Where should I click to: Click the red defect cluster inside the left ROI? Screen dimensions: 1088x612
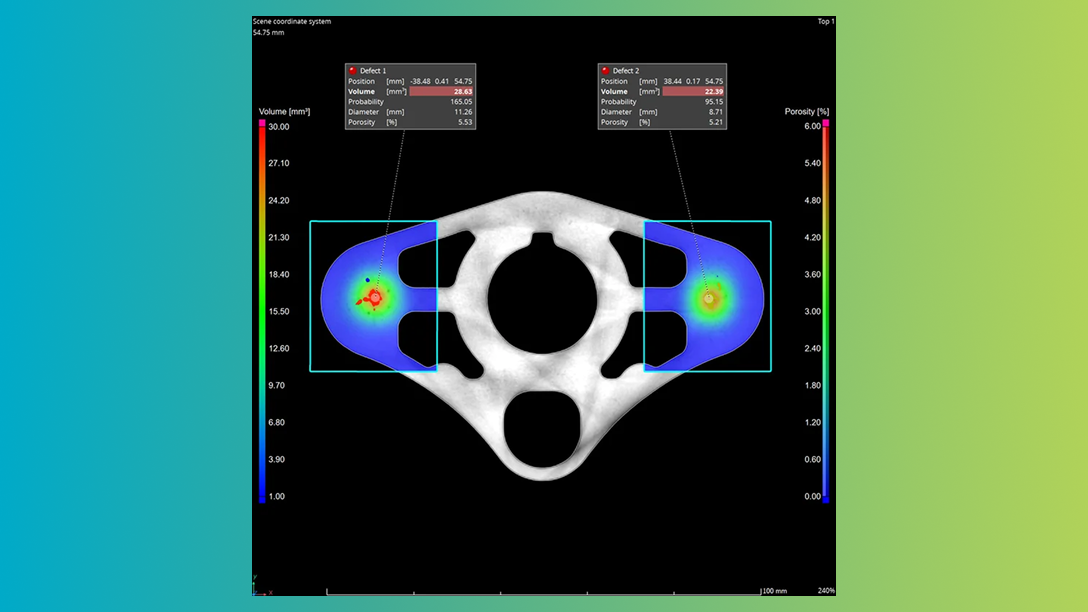[373, 297]
